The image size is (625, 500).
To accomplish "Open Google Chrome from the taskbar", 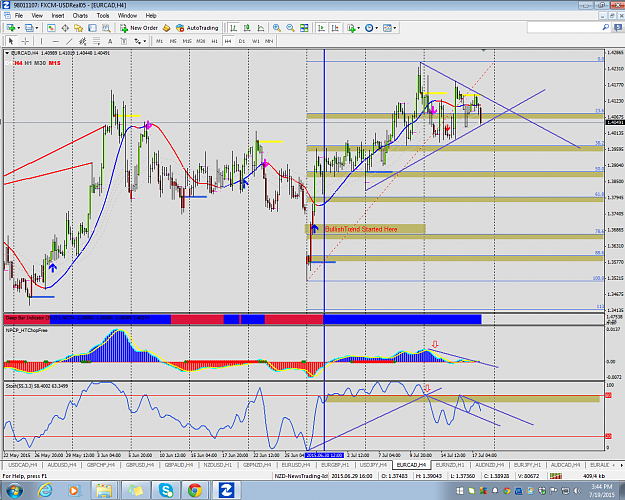I will pyautogui.click(x=195, y=490).
